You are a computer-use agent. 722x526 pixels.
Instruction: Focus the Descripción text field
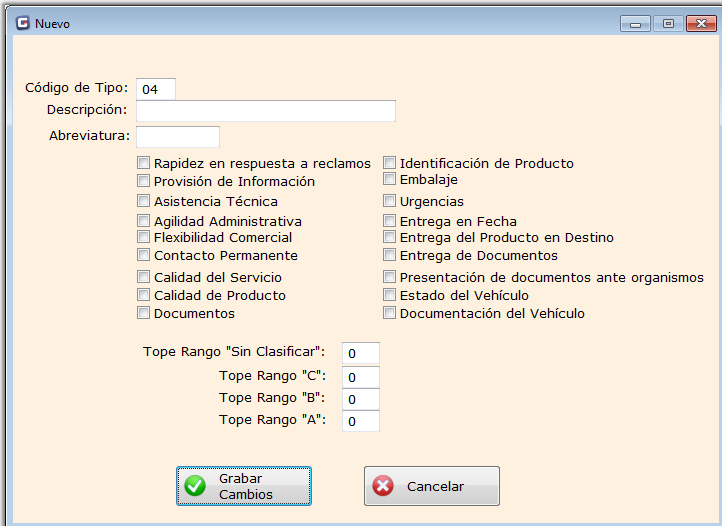click(266, 110)
